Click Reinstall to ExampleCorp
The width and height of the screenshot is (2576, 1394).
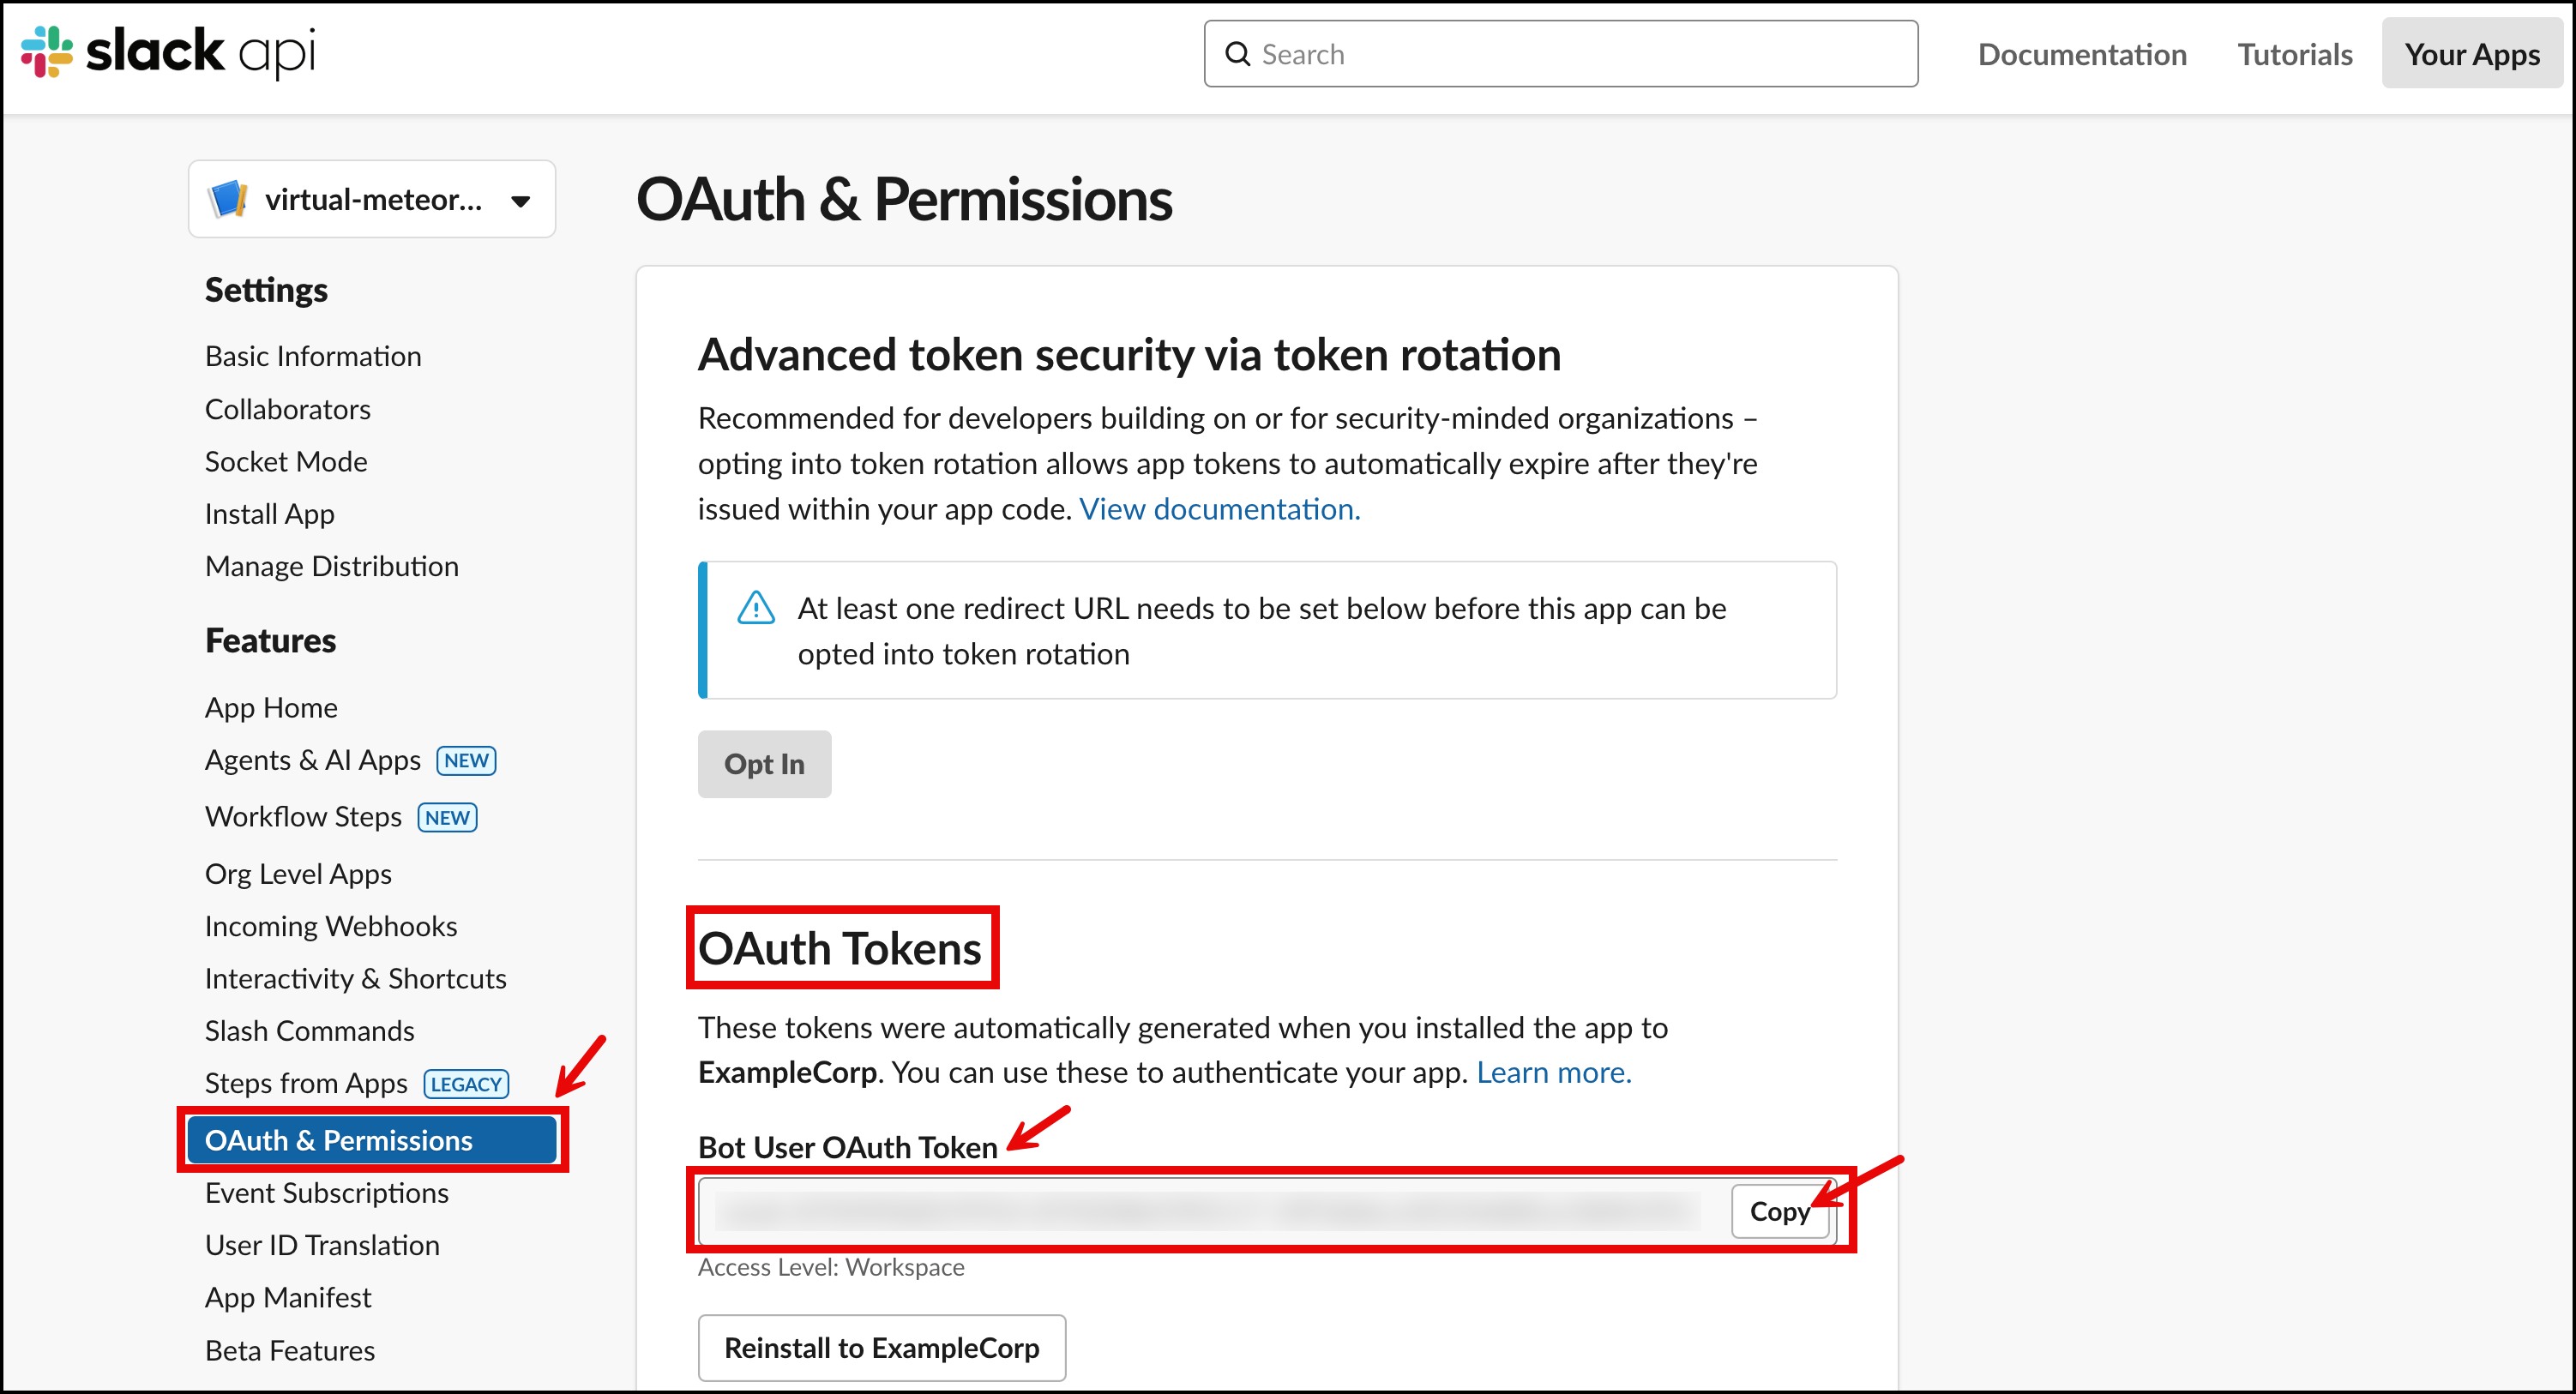coord(881,1348)
